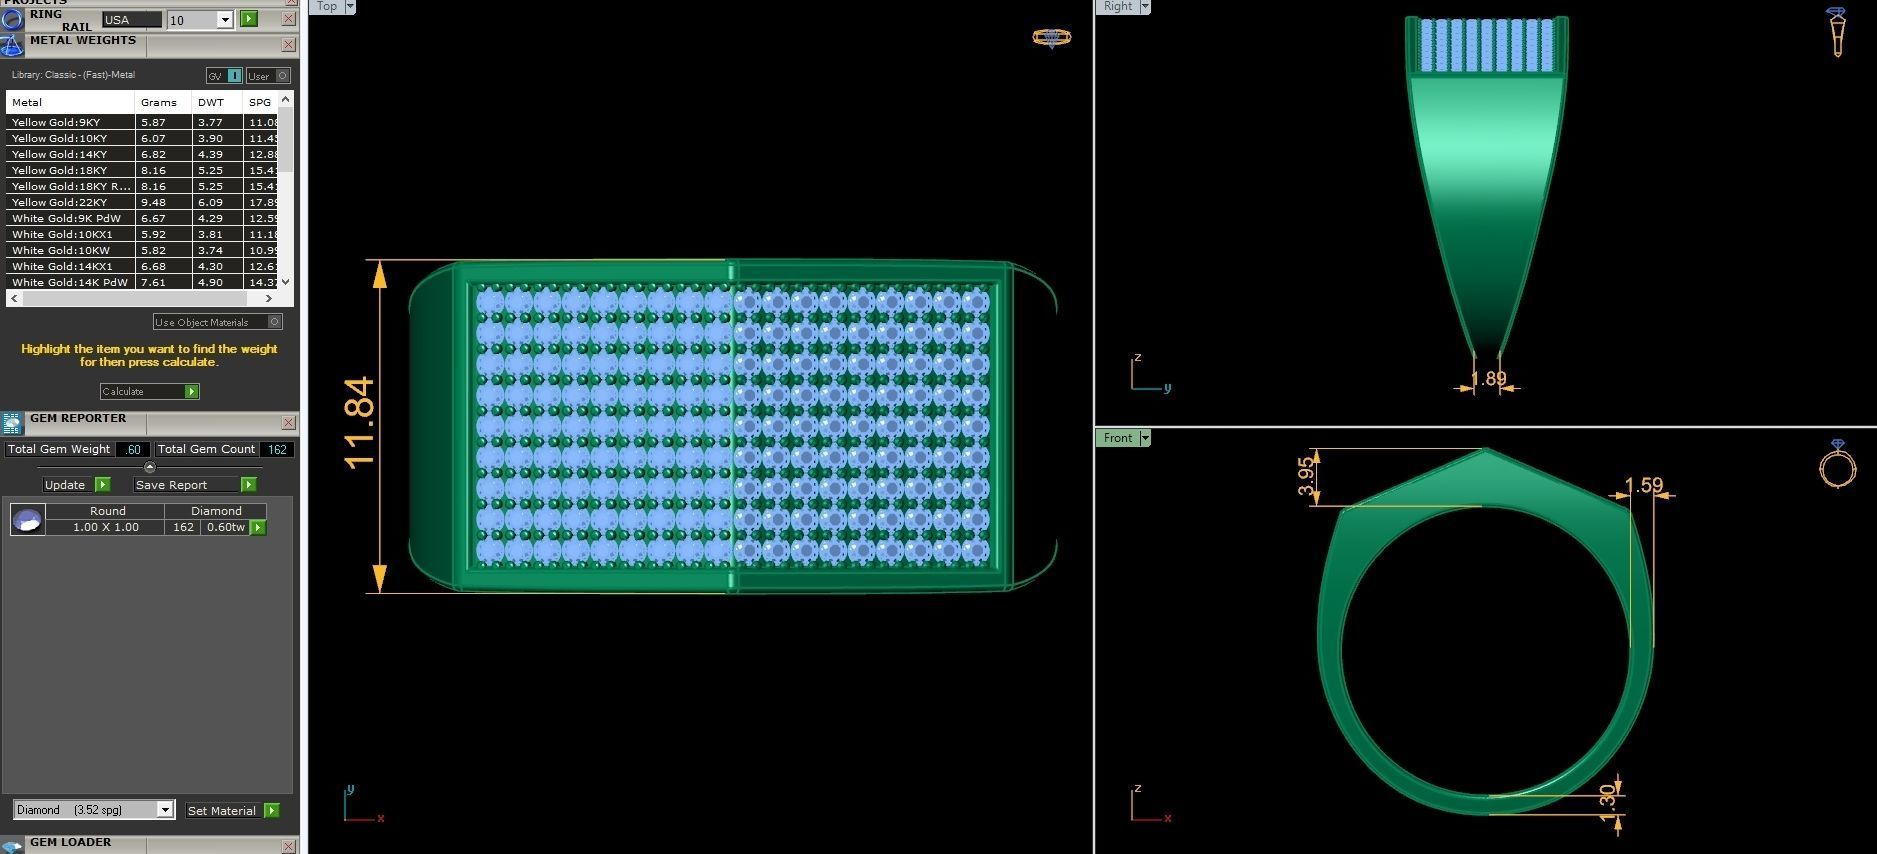
Task: Click the Ring Rail tool icon
Action: pos(12,19)
